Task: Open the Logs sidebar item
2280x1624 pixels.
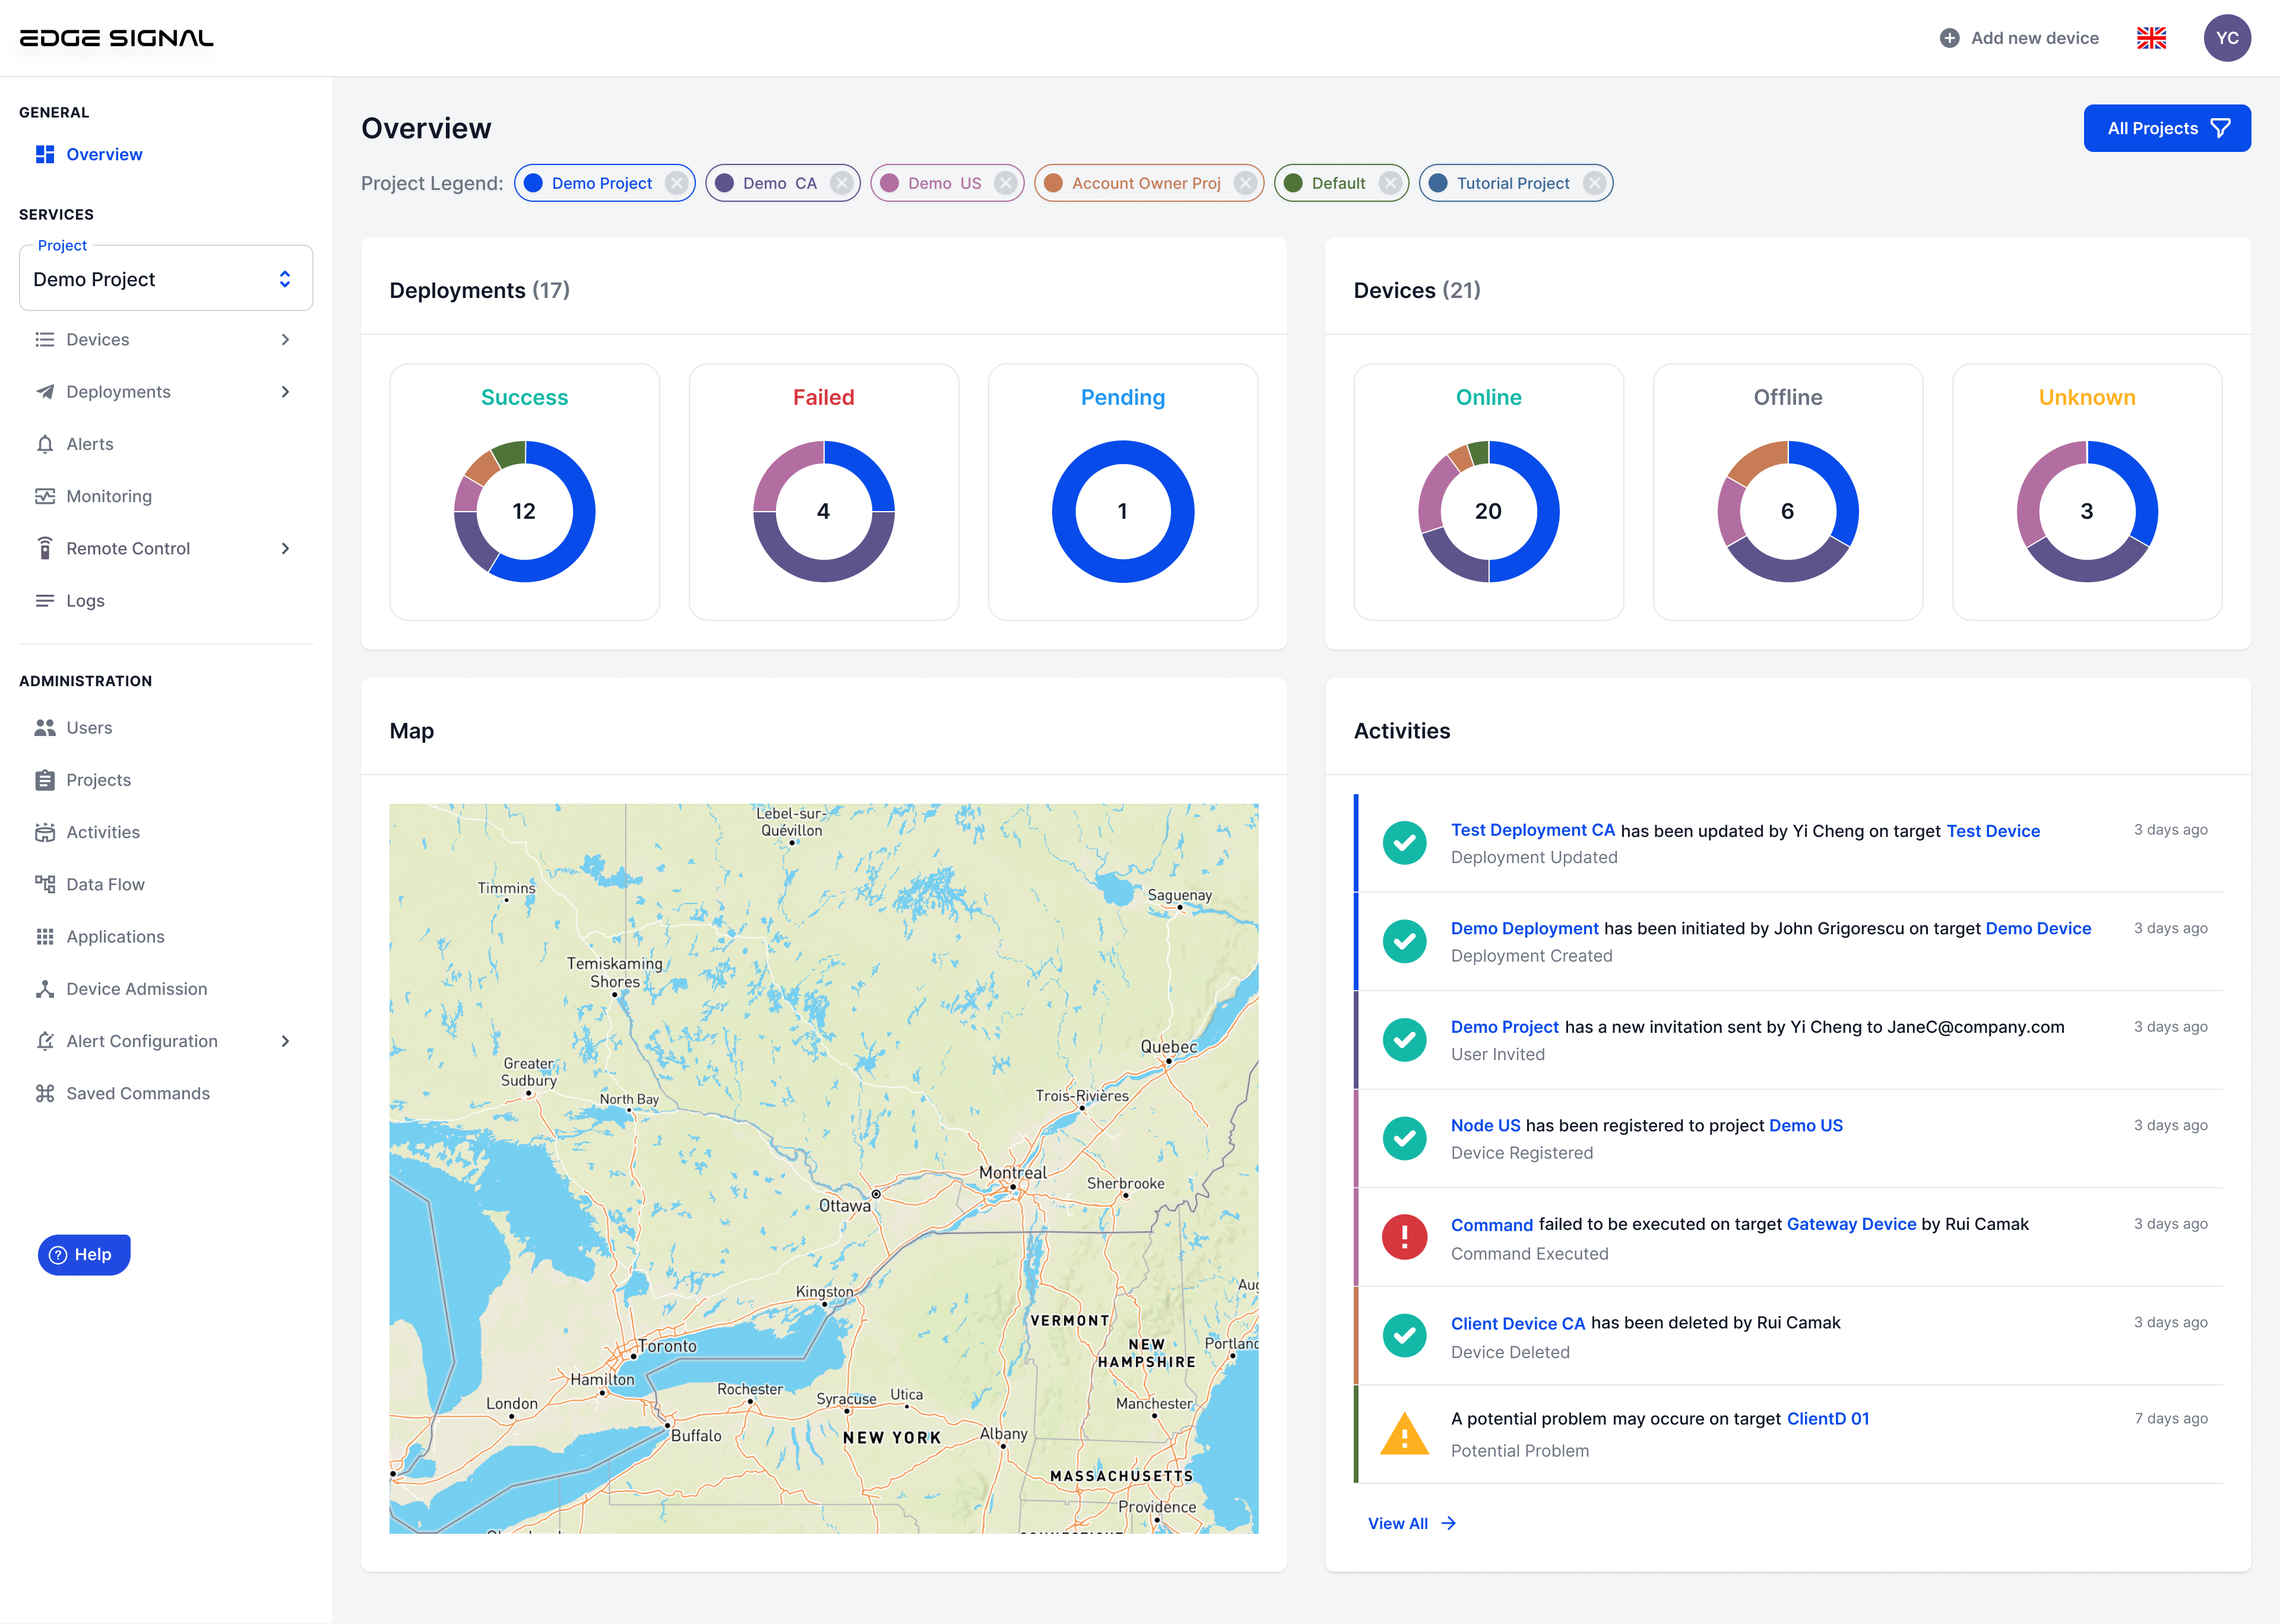Action: (85, 601)
